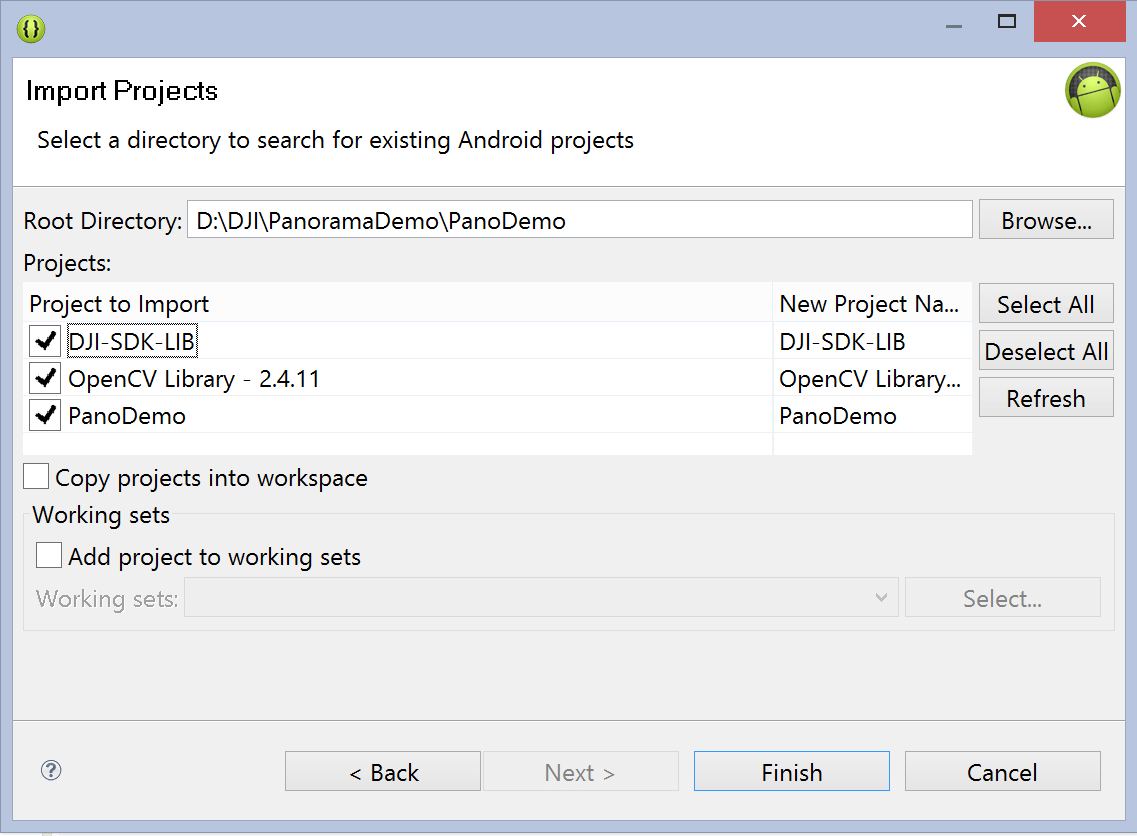Open the Working sets dropdown
Image resolution: width=1137 pixels, height=836 pixels.
[540, 598]
